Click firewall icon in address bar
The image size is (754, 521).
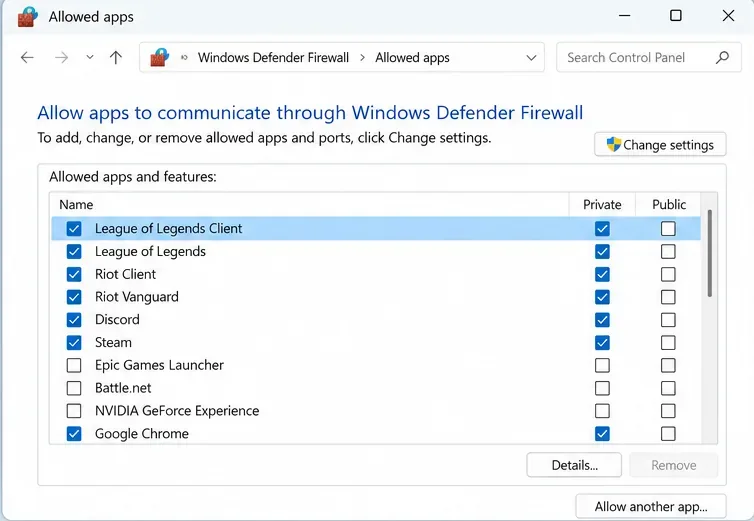click(x=160, y=57)
